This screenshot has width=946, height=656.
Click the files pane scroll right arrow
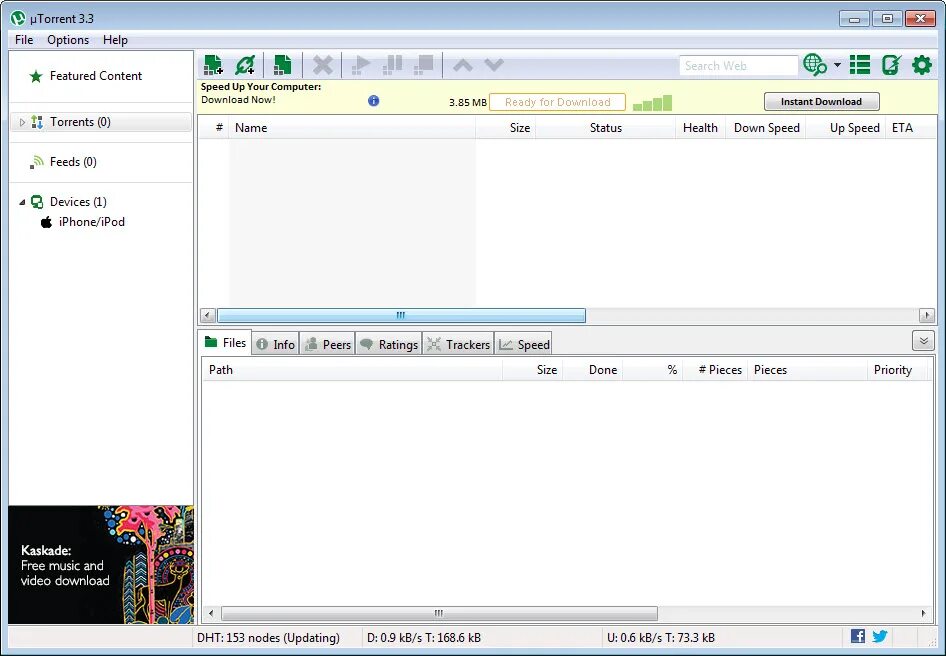click(923, 613)
